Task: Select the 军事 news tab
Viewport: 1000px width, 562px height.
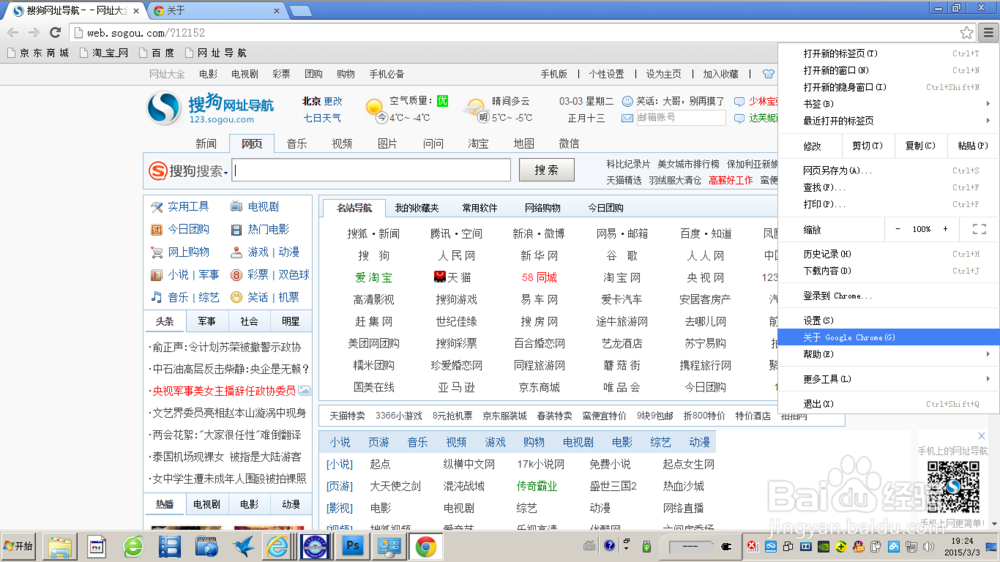Action: point(207,322)
